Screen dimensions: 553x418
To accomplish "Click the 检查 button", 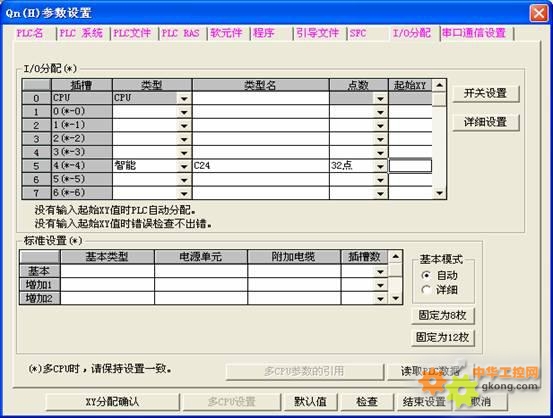I will 367,402.
